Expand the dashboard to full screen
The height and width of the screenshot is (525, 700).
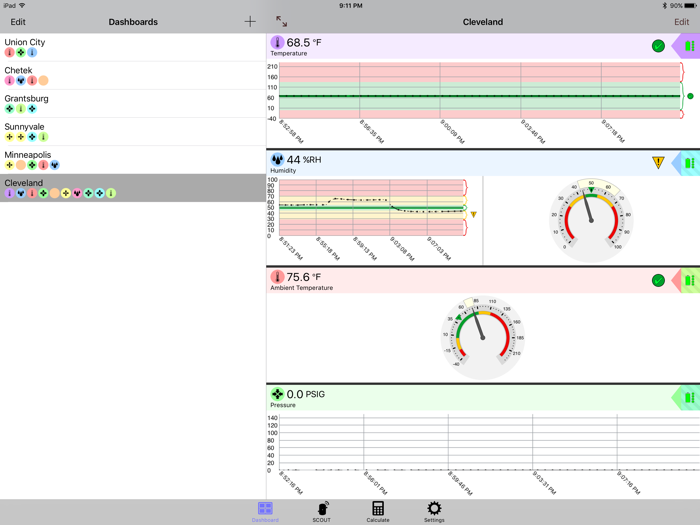tap(281, 21)
